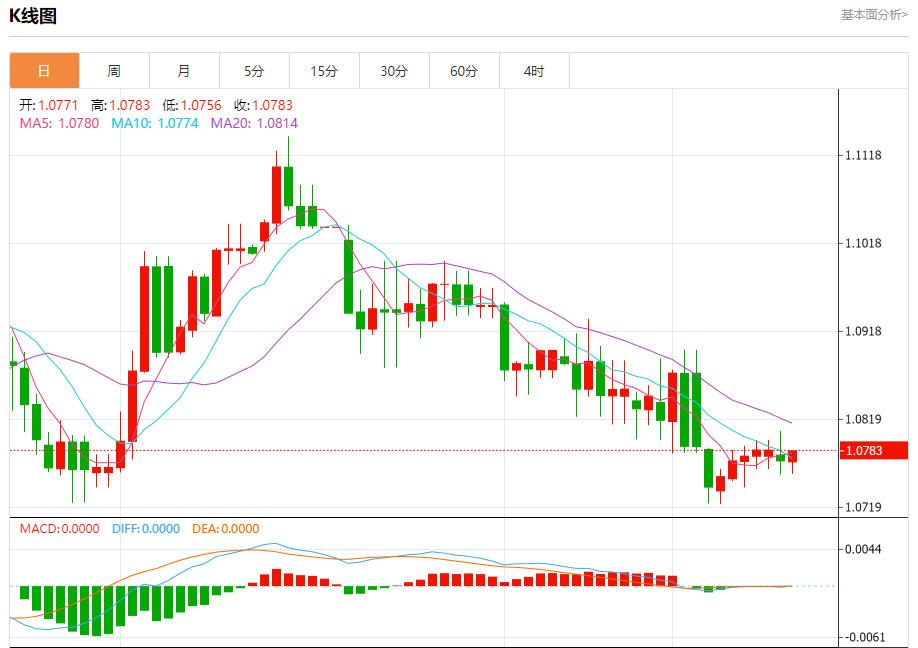Click the latest red candlestick at right

(793, 456)
